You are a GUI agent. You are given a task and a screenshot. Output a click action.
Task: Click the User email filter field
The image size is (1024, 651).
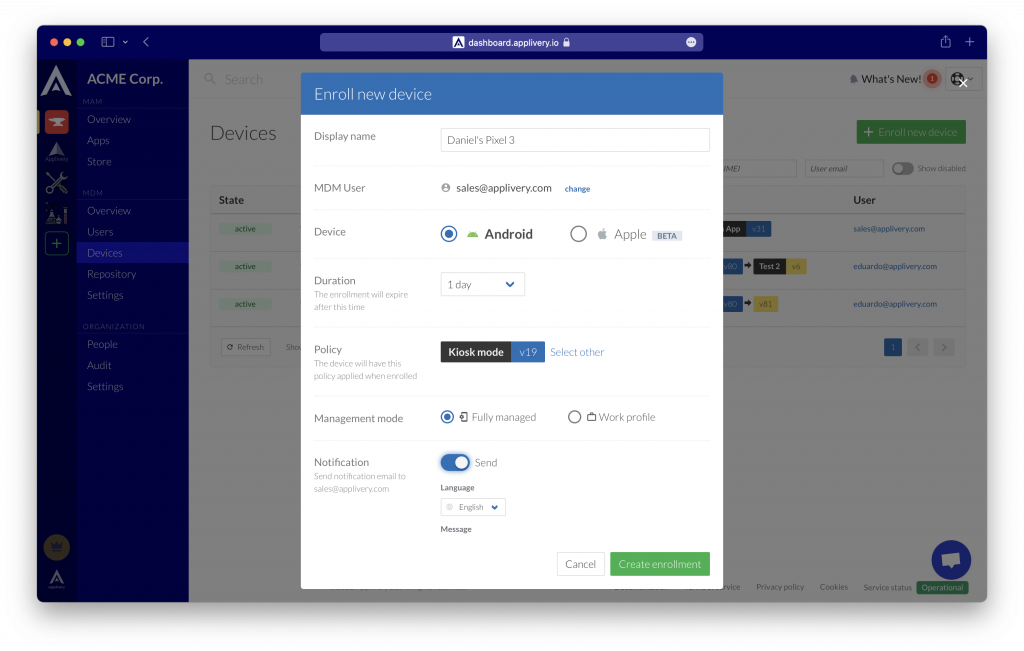(844, 168)
